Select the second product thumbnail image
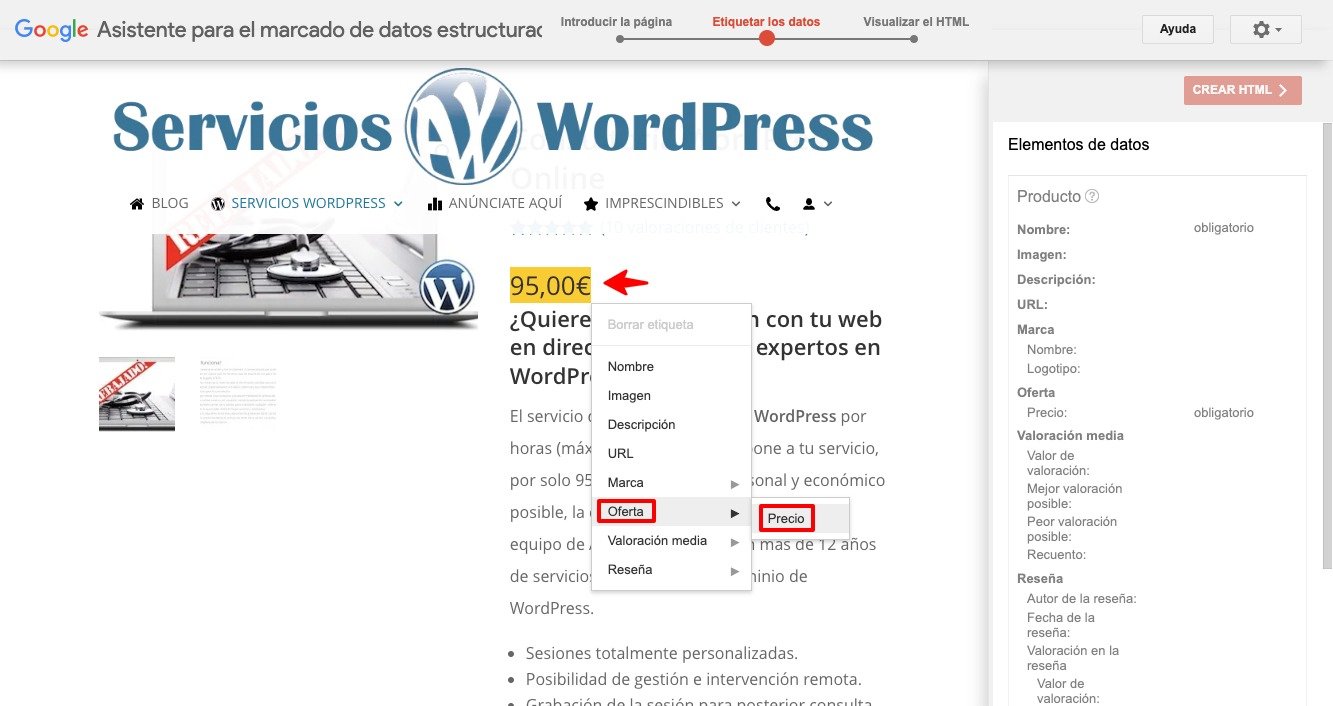The height and width of the screenshot is (706, 1333). pos(238,394)
